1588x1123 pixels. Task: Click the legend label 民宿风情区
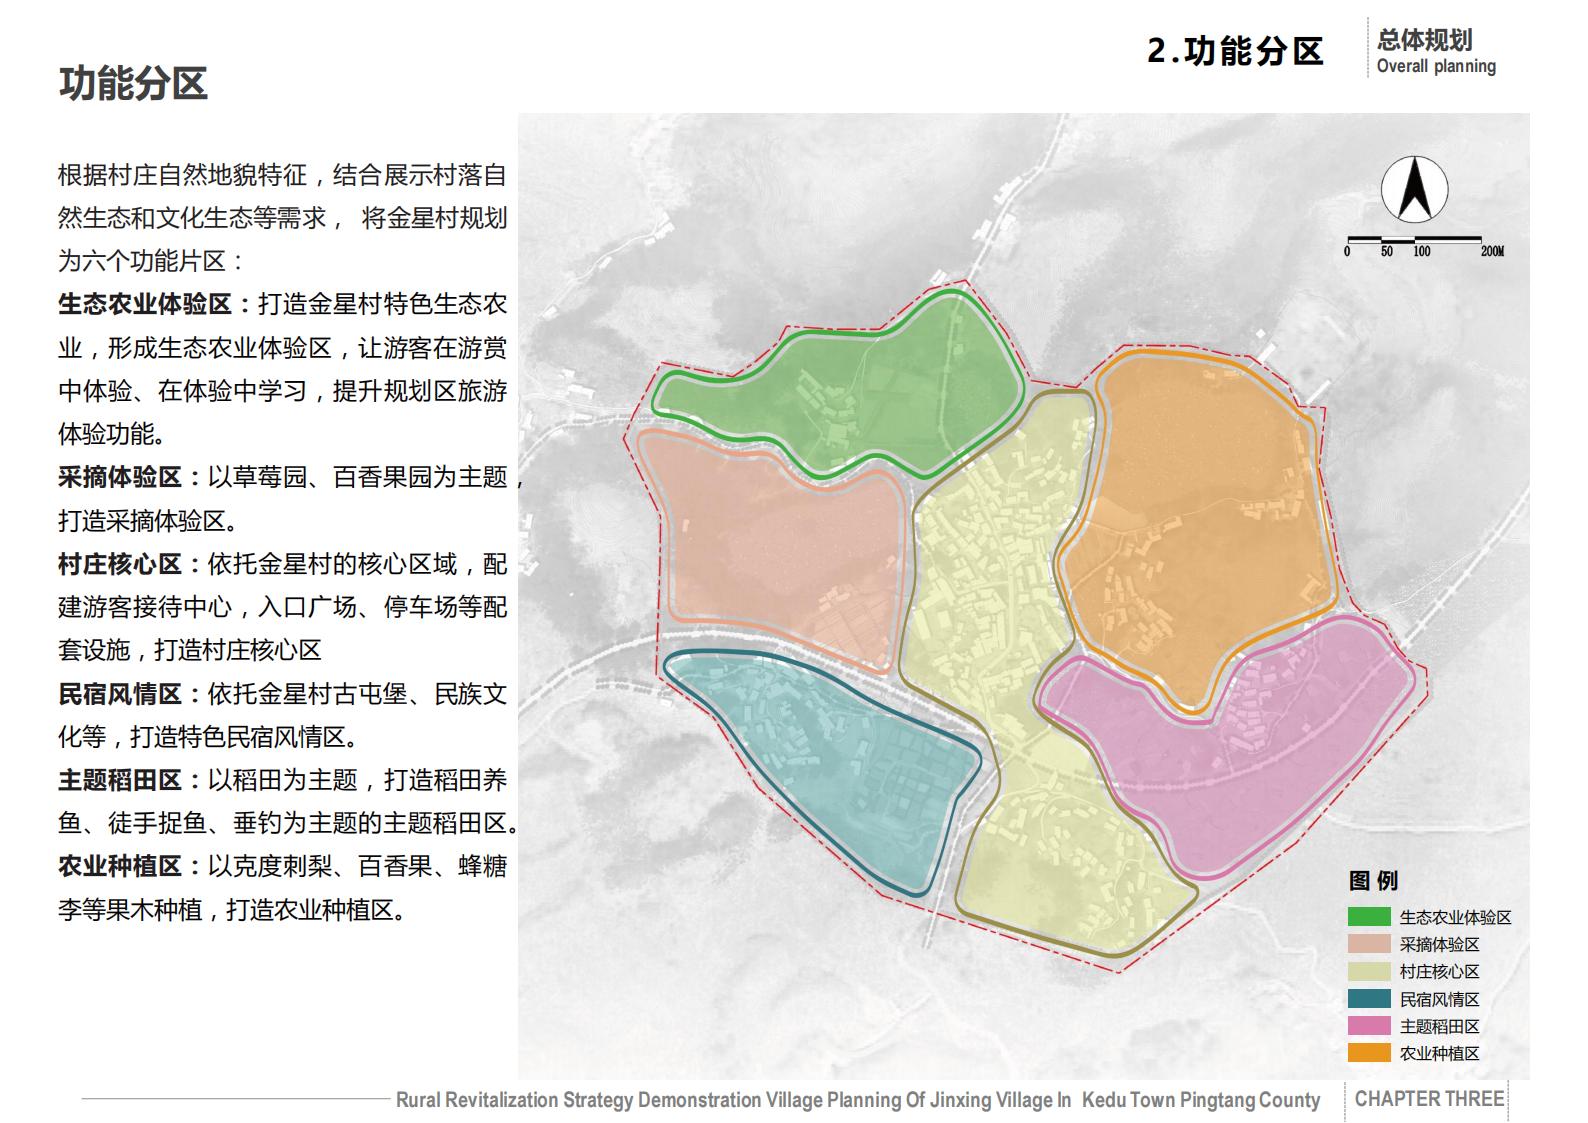(1439, 999)
